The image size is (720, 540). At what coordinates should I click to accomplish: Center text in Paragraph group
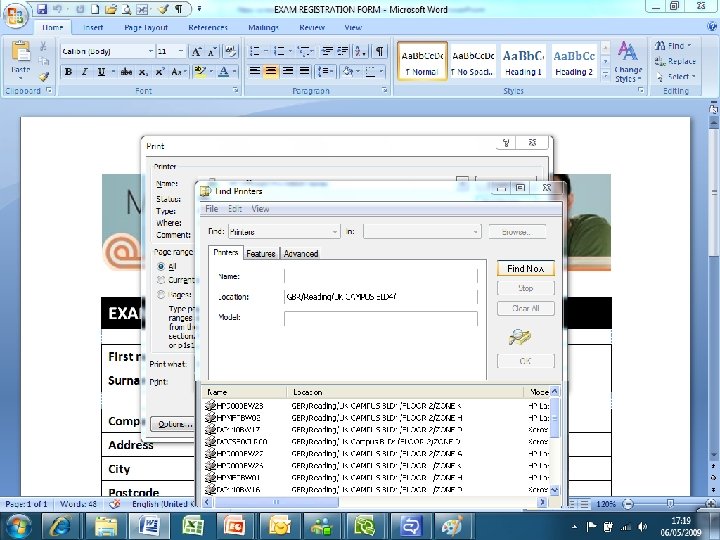pyautogui.click(x=271, y=71)
